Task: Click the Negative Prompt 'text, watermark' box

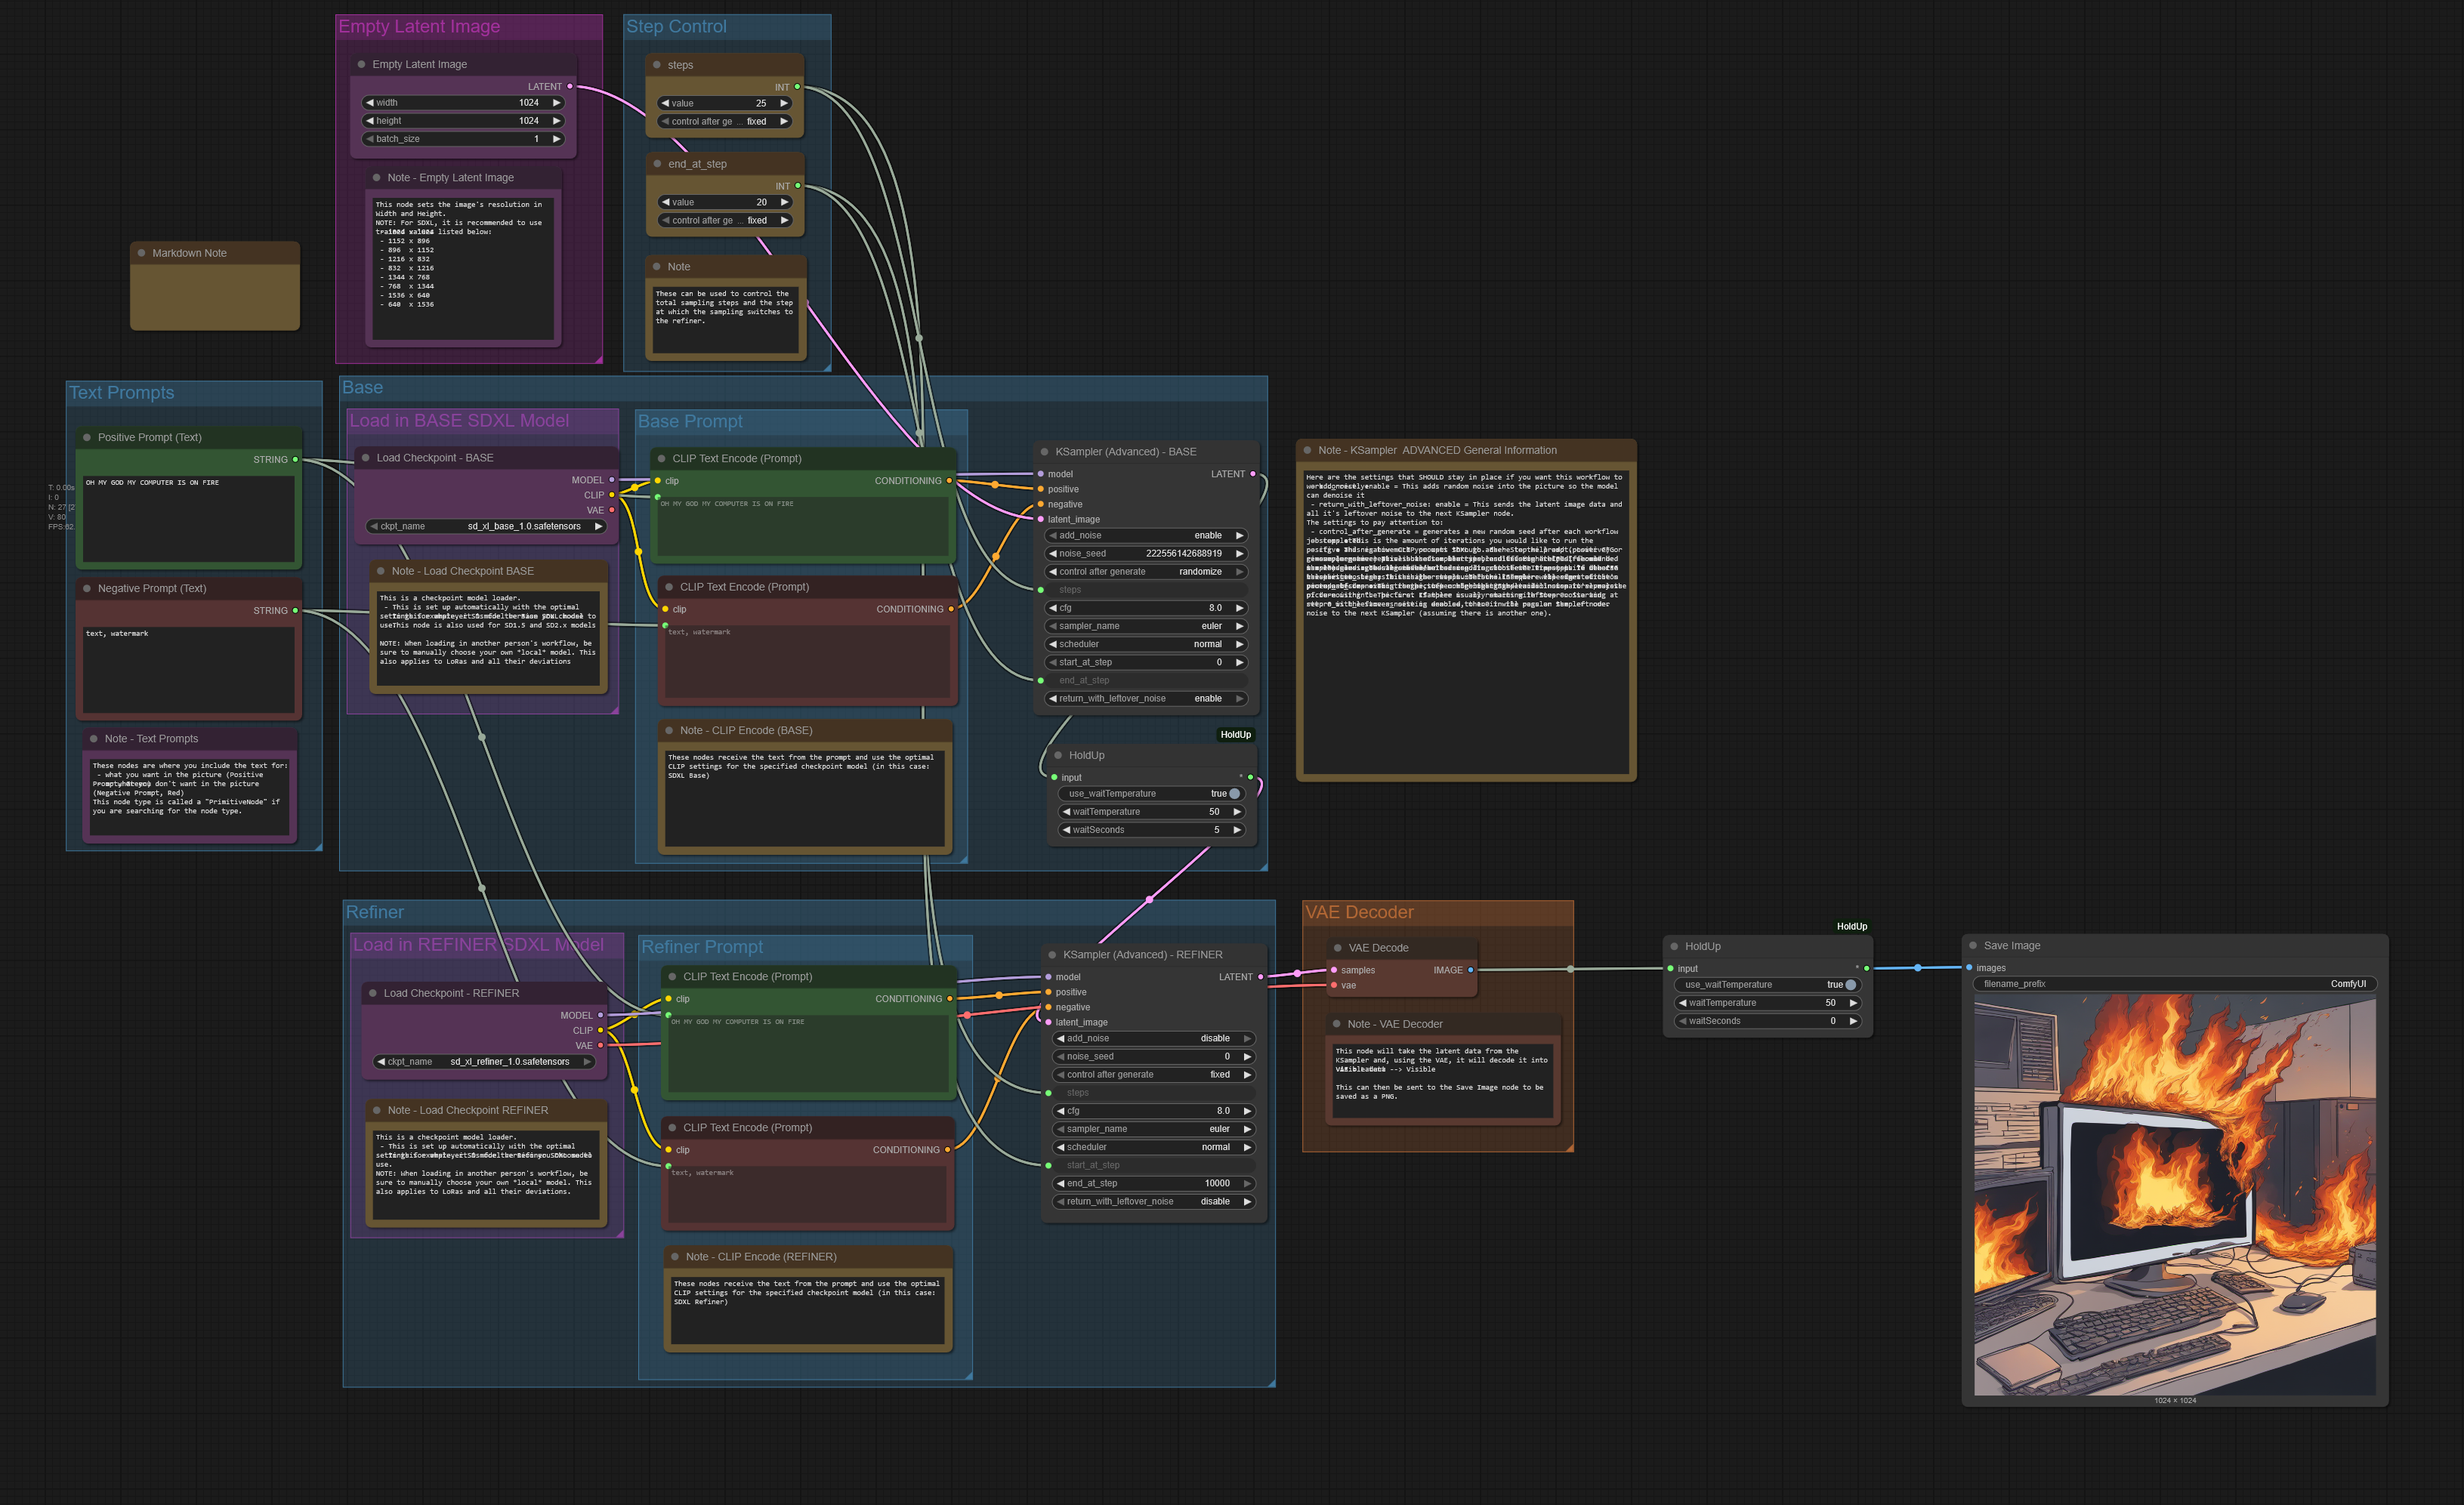Action: [189, 668]
